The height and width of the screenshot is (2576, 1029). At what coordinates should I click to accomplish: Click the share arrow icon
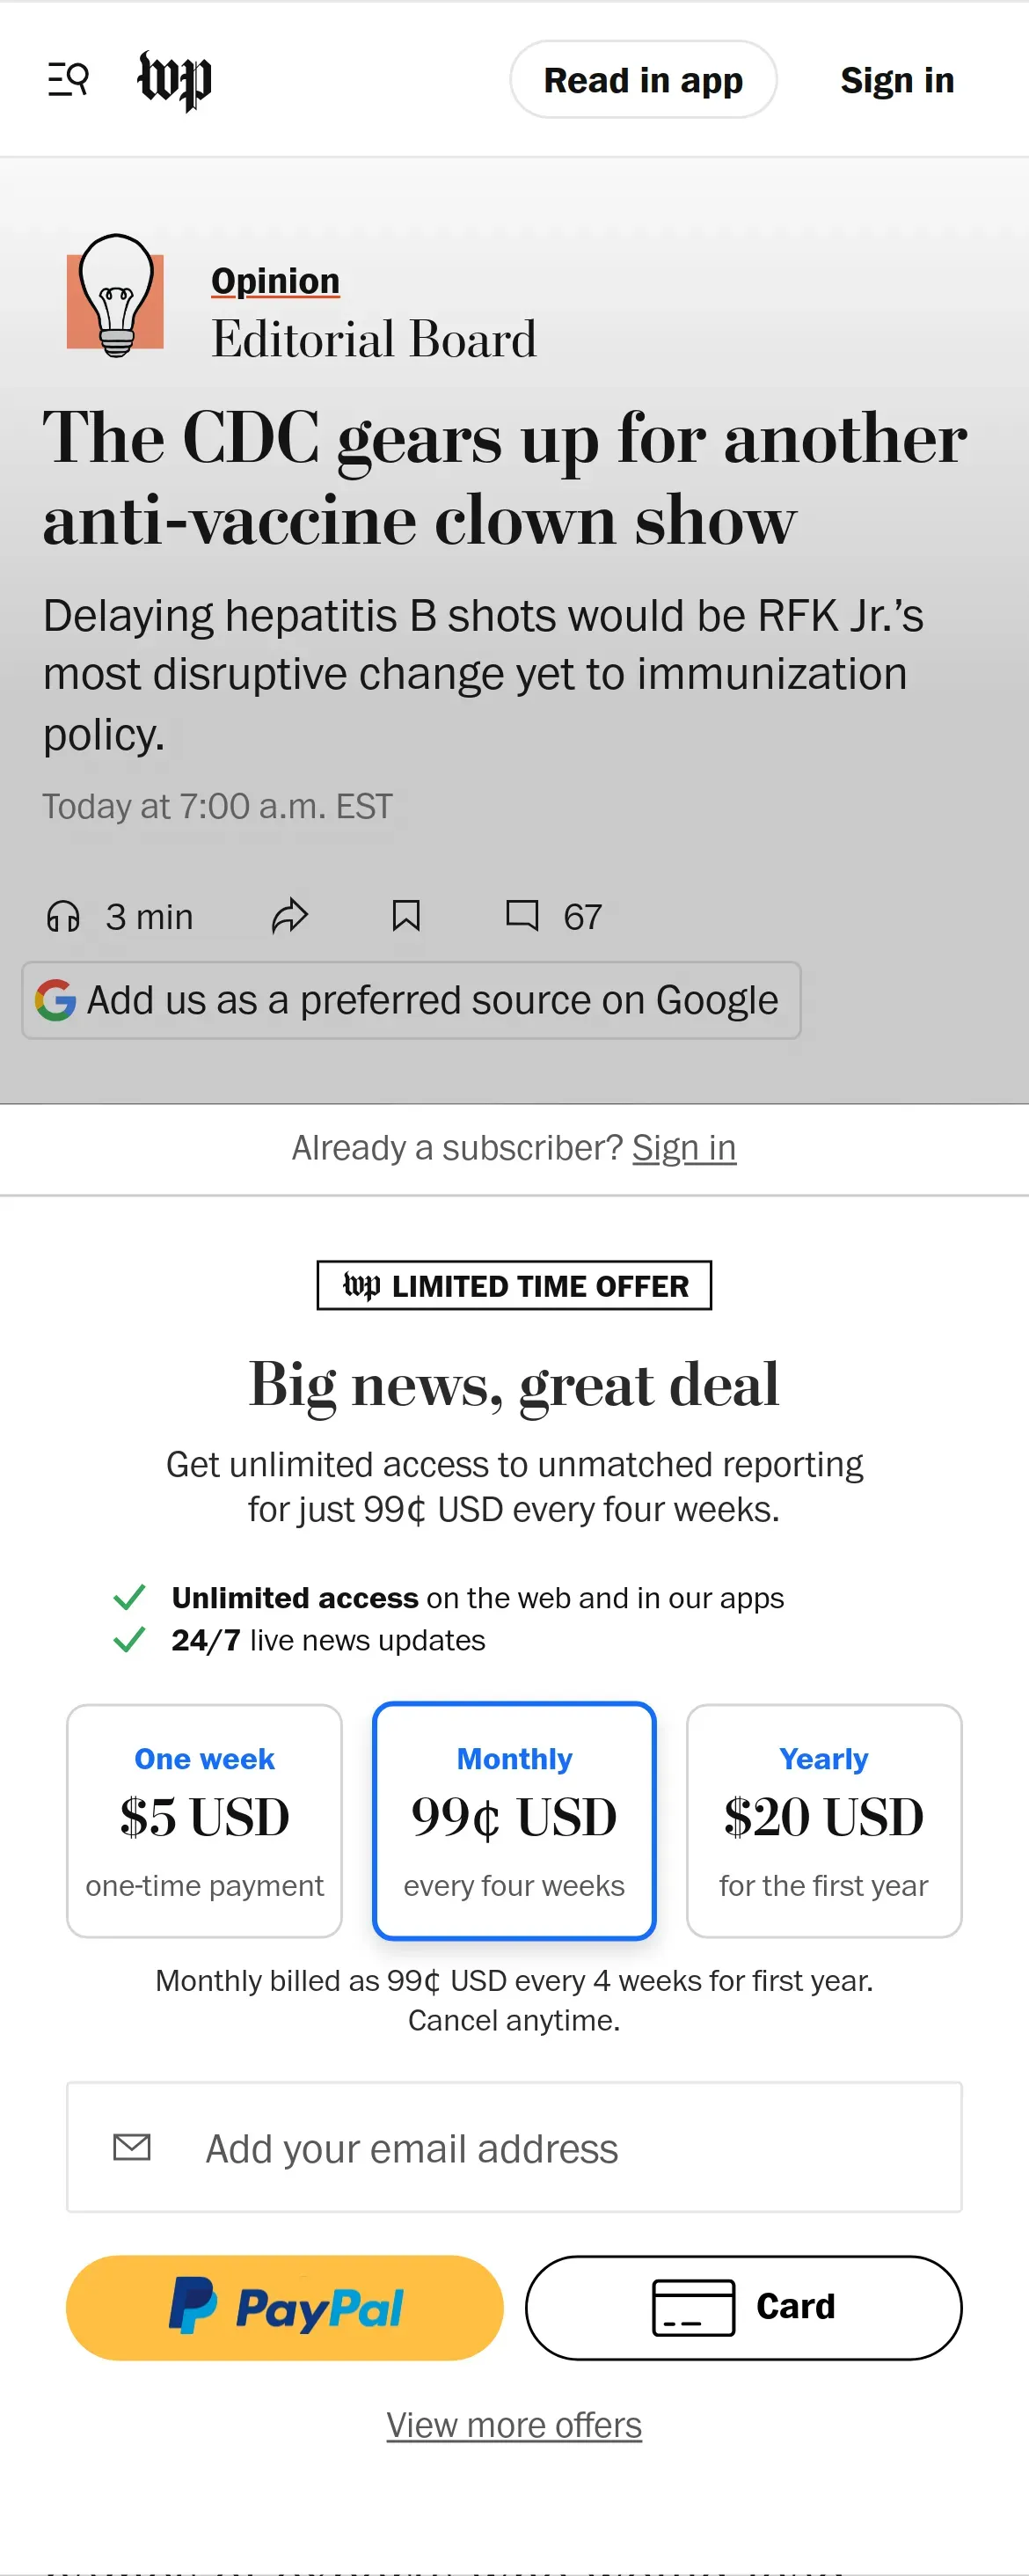click(290, 916)
